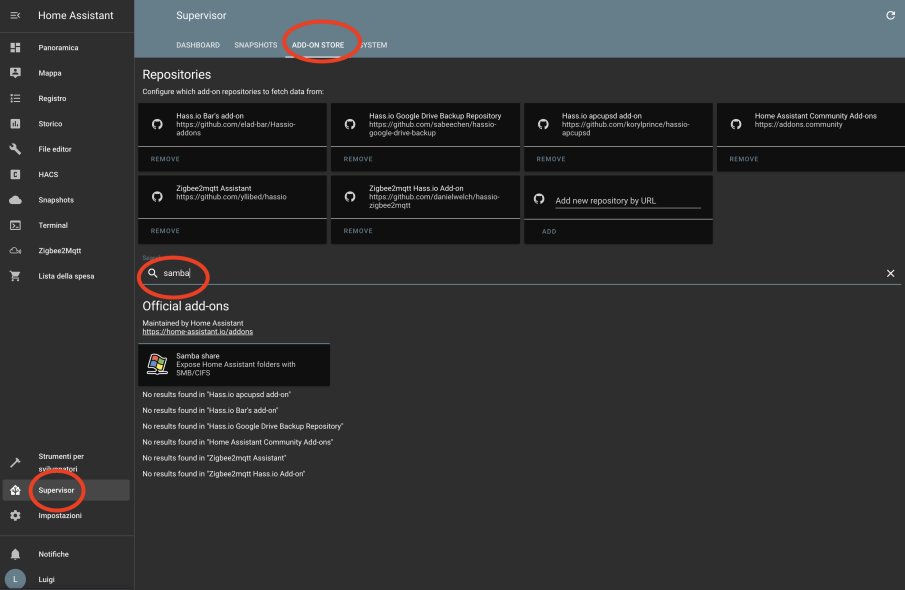
Task: Click the GitHub icon of Hass.io Bar's add-on
Action: point(157,124)
